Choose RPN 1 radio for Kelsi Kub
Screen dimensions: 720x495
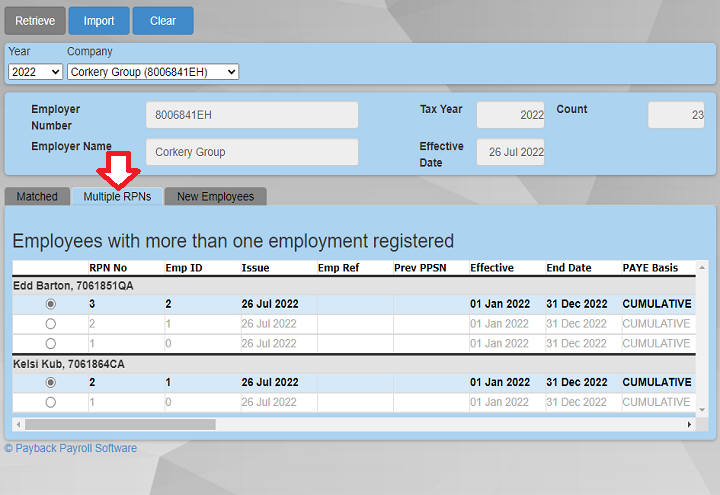coord(51,402)
